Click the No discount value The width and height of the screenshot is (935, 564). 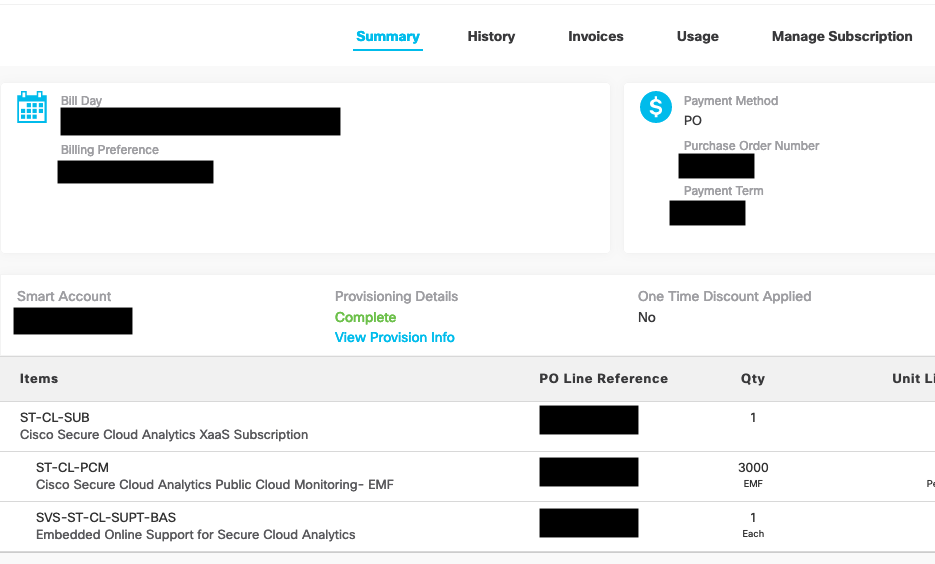(x=646, y=317)
